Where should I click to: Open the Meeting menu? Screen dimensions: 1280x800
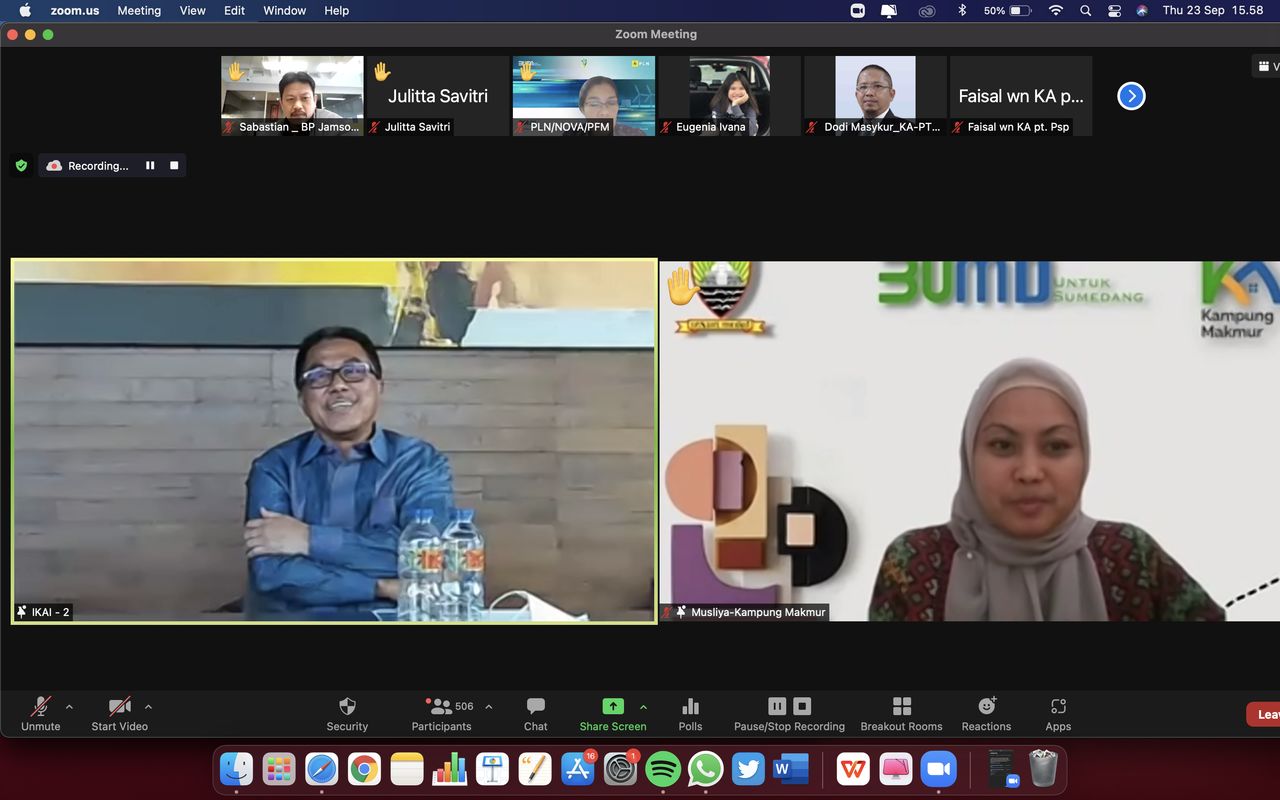pyautogui.click(x=139, y=10)
